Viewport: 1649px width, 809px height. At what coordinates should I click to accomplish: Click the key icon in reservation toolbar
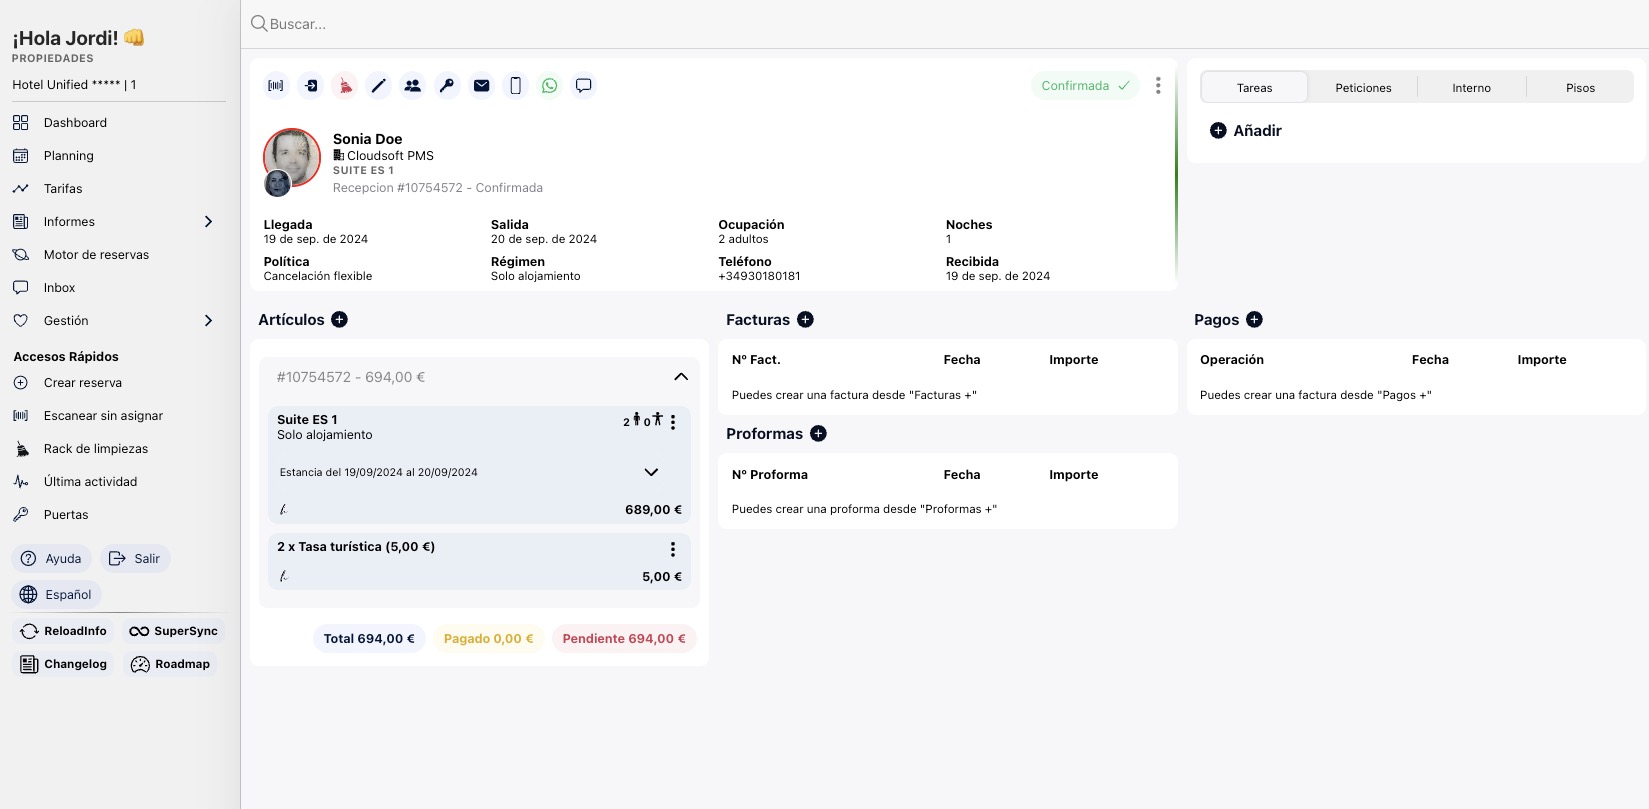click(x=447, y=86)
